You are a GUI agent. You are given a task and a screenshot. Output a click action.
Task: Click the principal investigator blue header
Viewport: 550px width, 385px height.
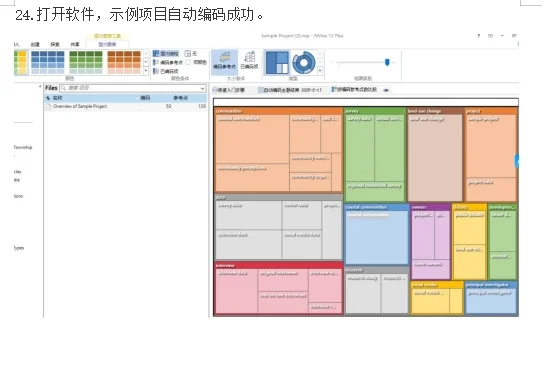pos(491,285)
